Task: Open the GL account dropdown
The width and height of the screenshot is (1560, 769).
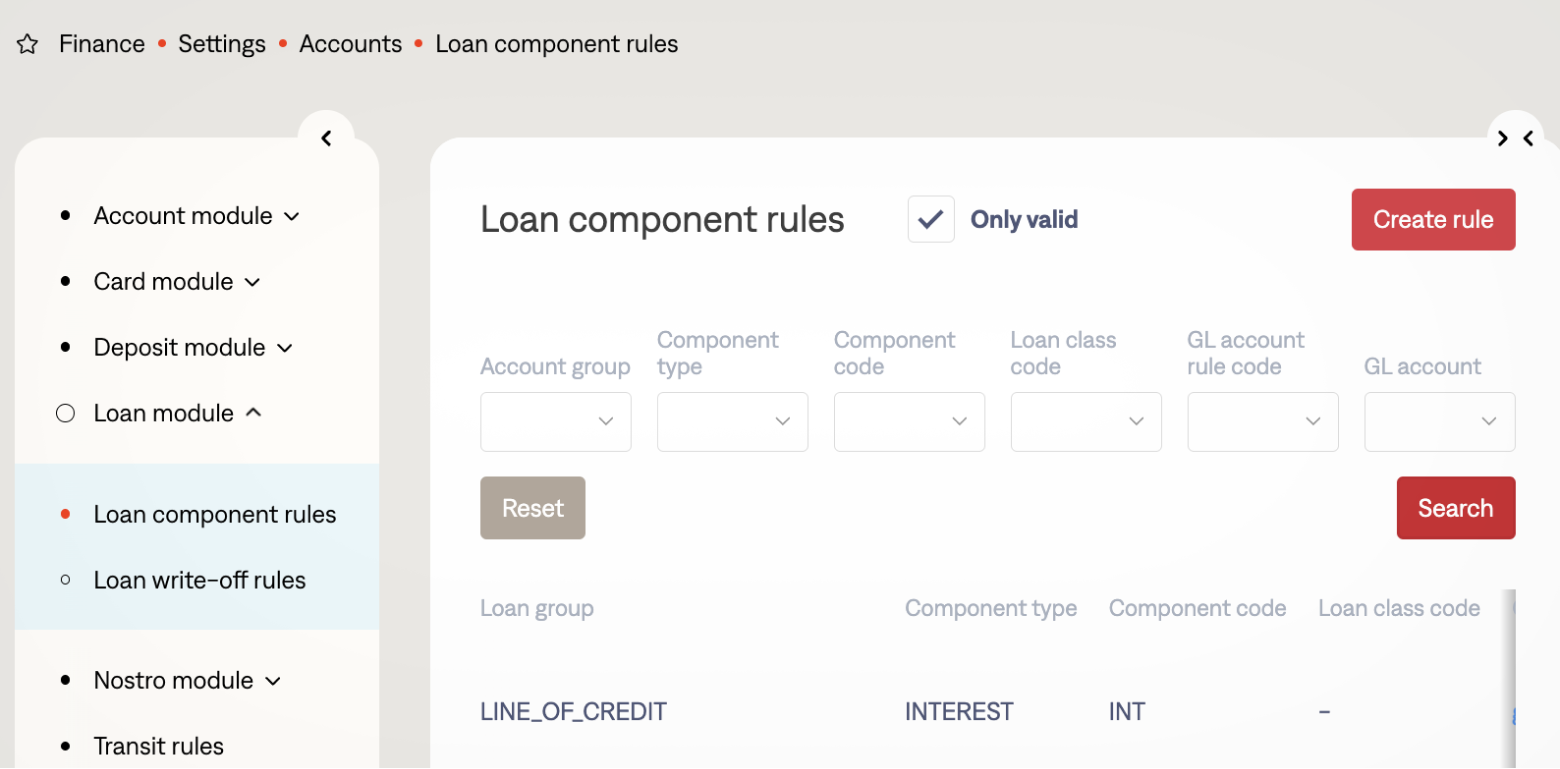Action: (x=1439, y=422)
